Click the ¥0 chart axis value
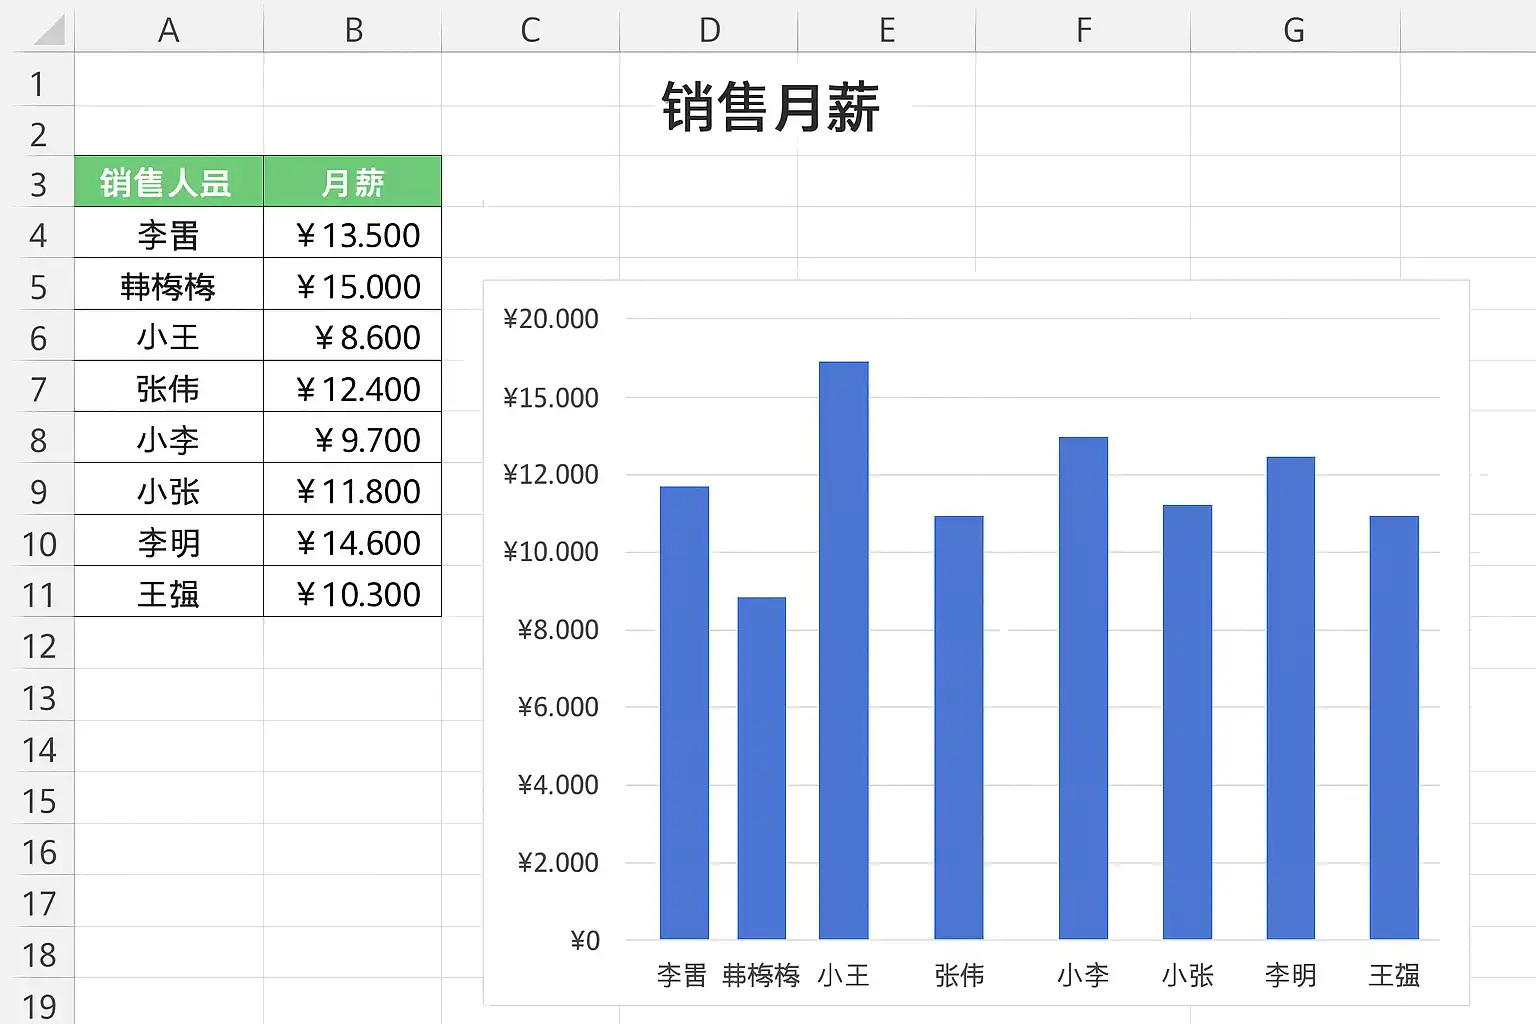Viewport: 1536px width, 1024px height. tap(585, 940)
